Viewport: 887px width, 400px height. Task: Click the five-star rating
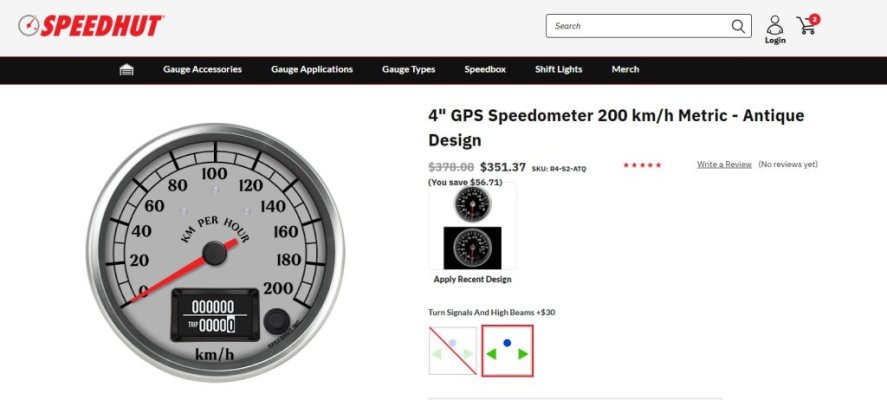tap(642, 165)
